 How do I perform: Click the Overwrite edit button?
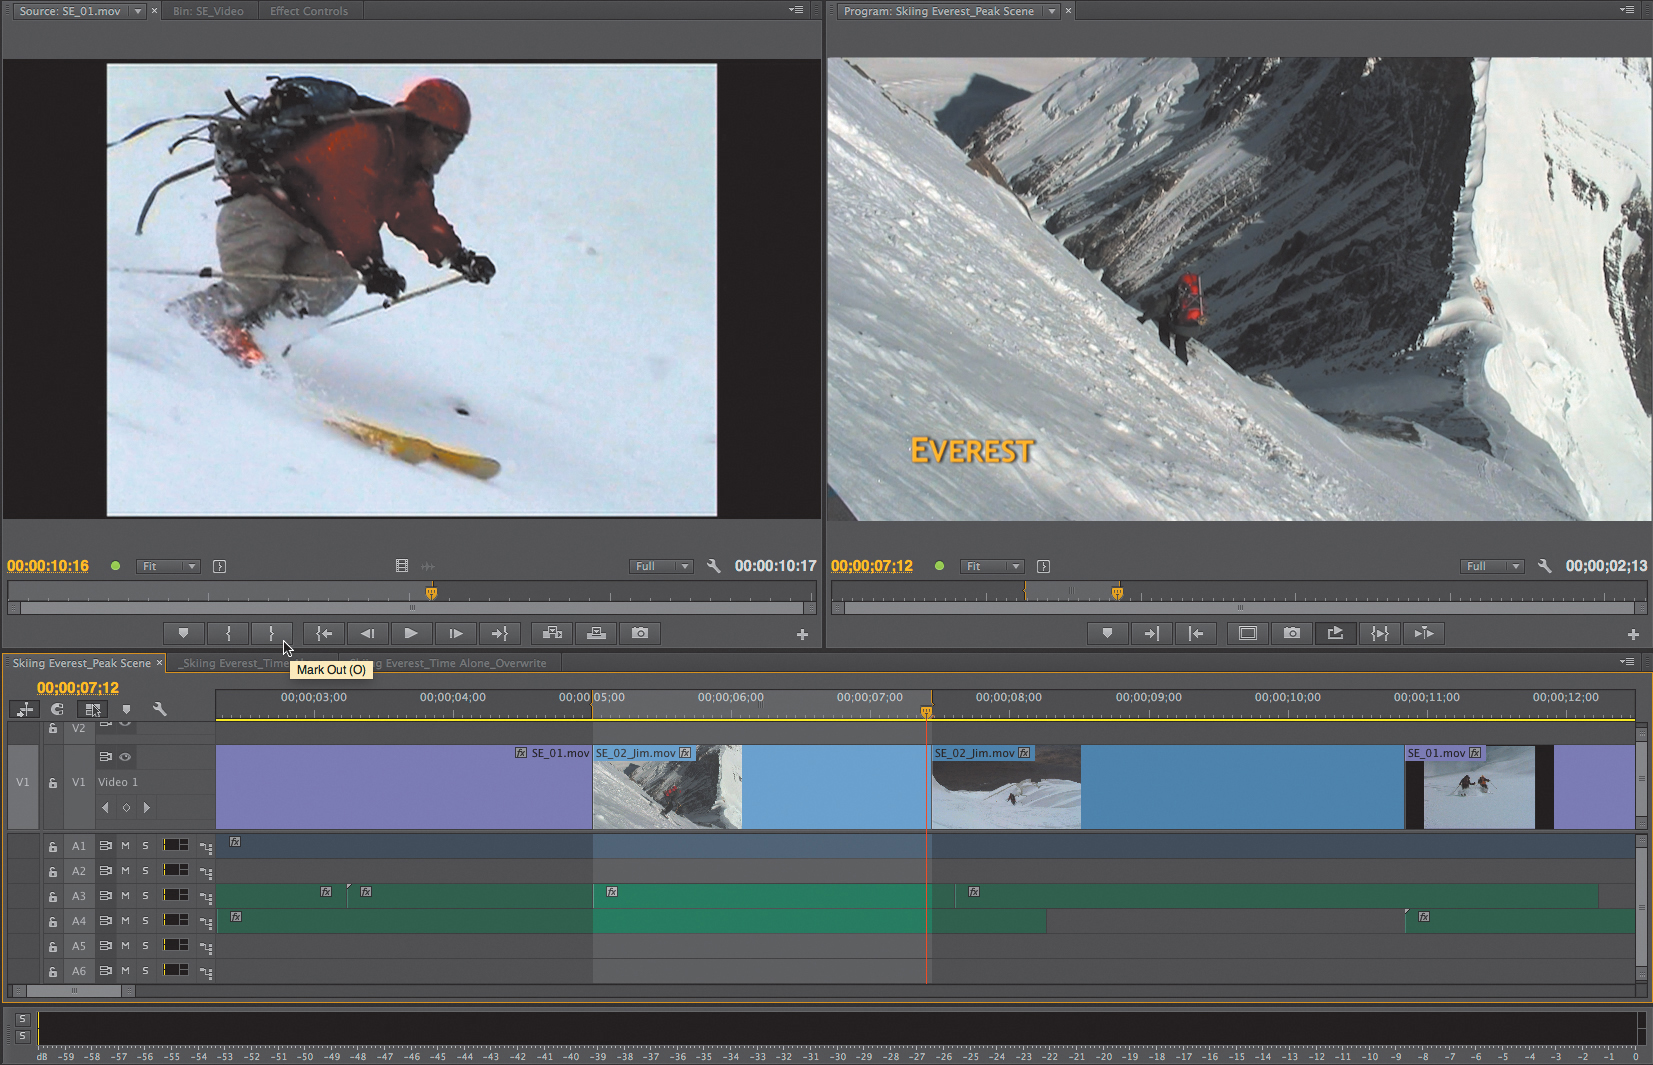(596, 633)
